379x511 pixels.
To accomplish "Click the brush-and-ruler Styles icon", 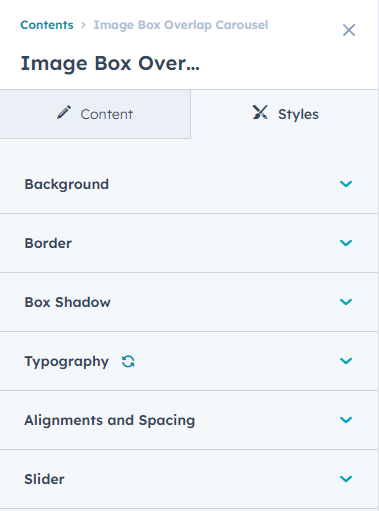I will tap(260, 112).
